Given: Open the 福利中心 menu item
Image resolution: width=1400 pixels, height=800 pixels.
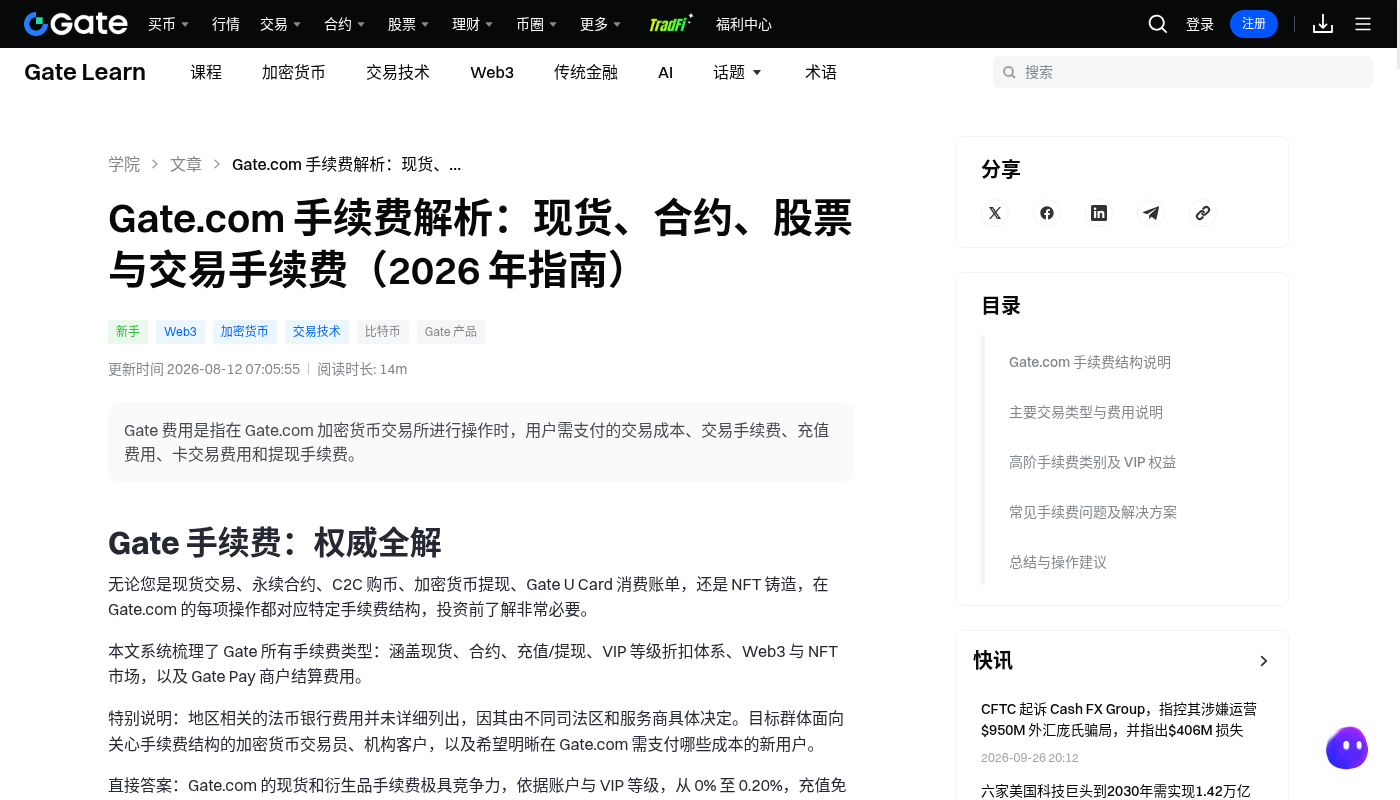Looking at the screenshot, I should pyautogui.click(x=744, y=24).
